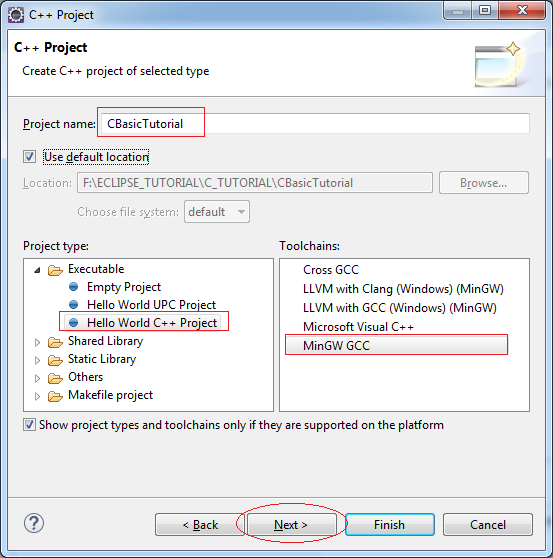Focus the Project name text field

(315, 124)
